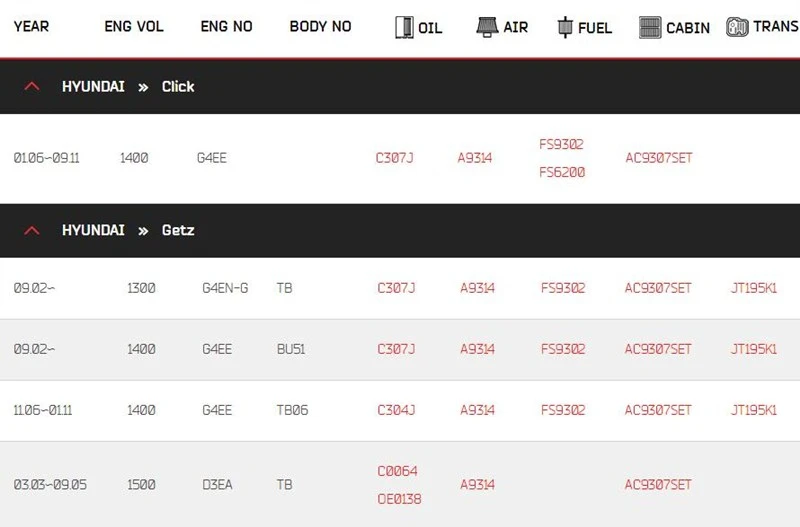The width and height of the screenshot is (800, 527).
Task: Click the Getz model name in header bar
Action: (178, 231)
